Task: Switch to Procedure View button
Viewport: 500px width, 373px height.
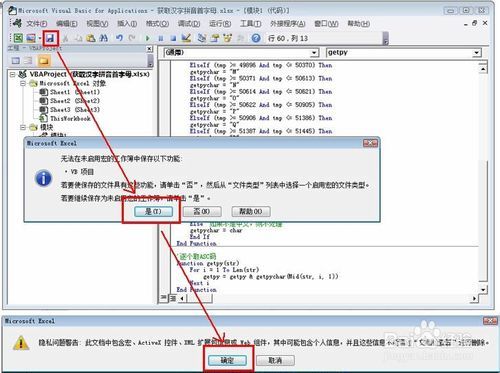Action: click(x=163, y=298)
